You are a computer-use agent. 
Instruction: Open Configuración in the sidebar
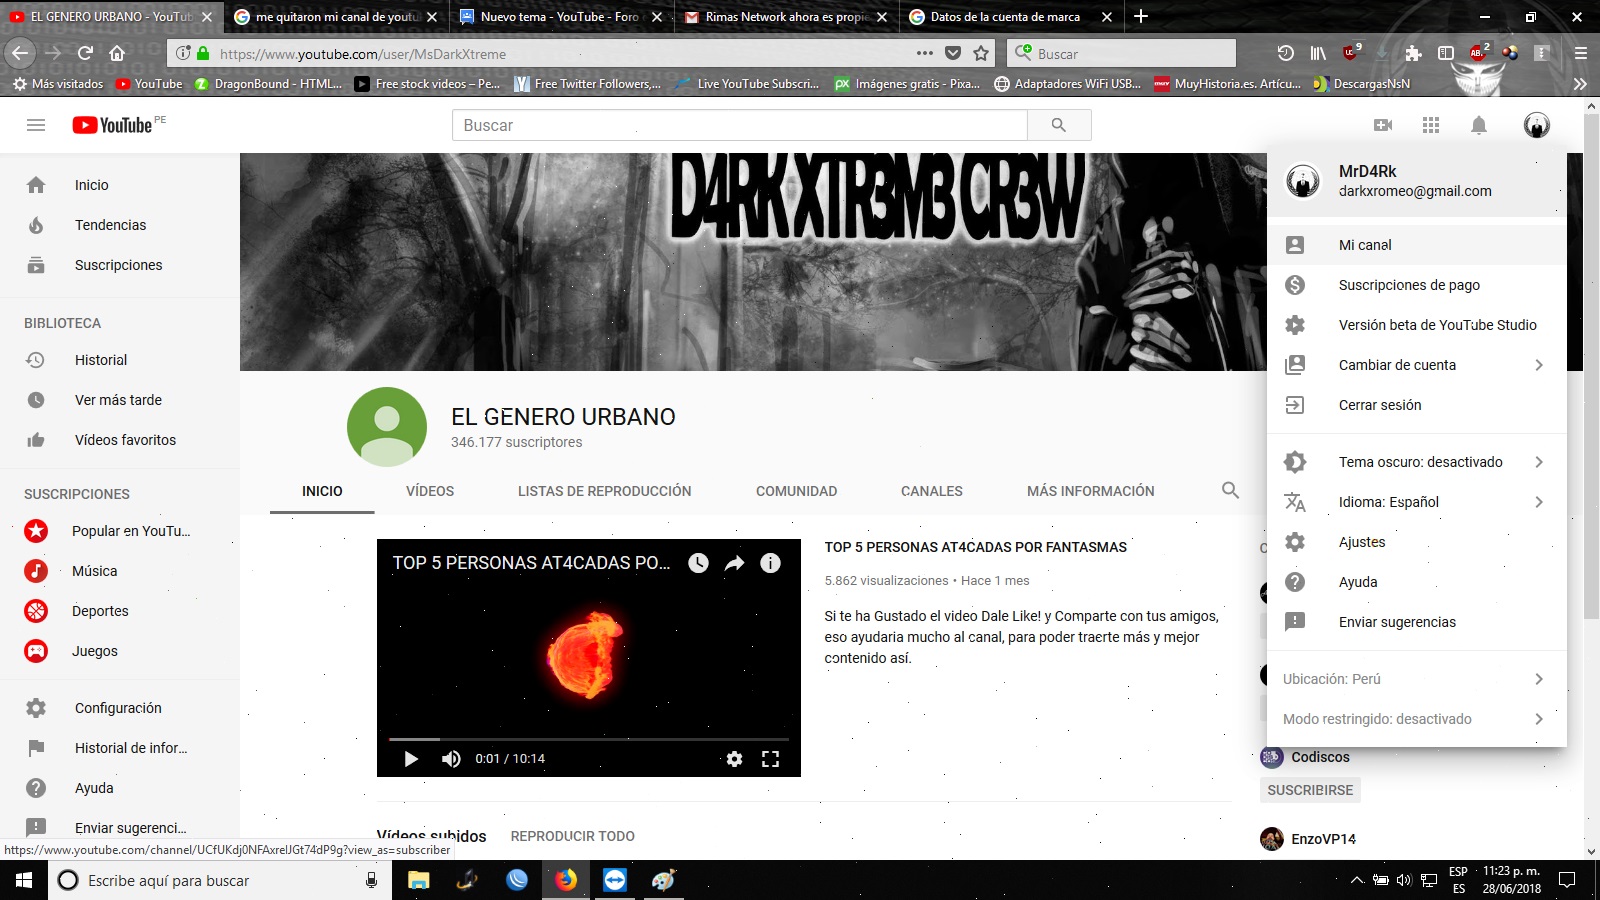pos(120,708)
